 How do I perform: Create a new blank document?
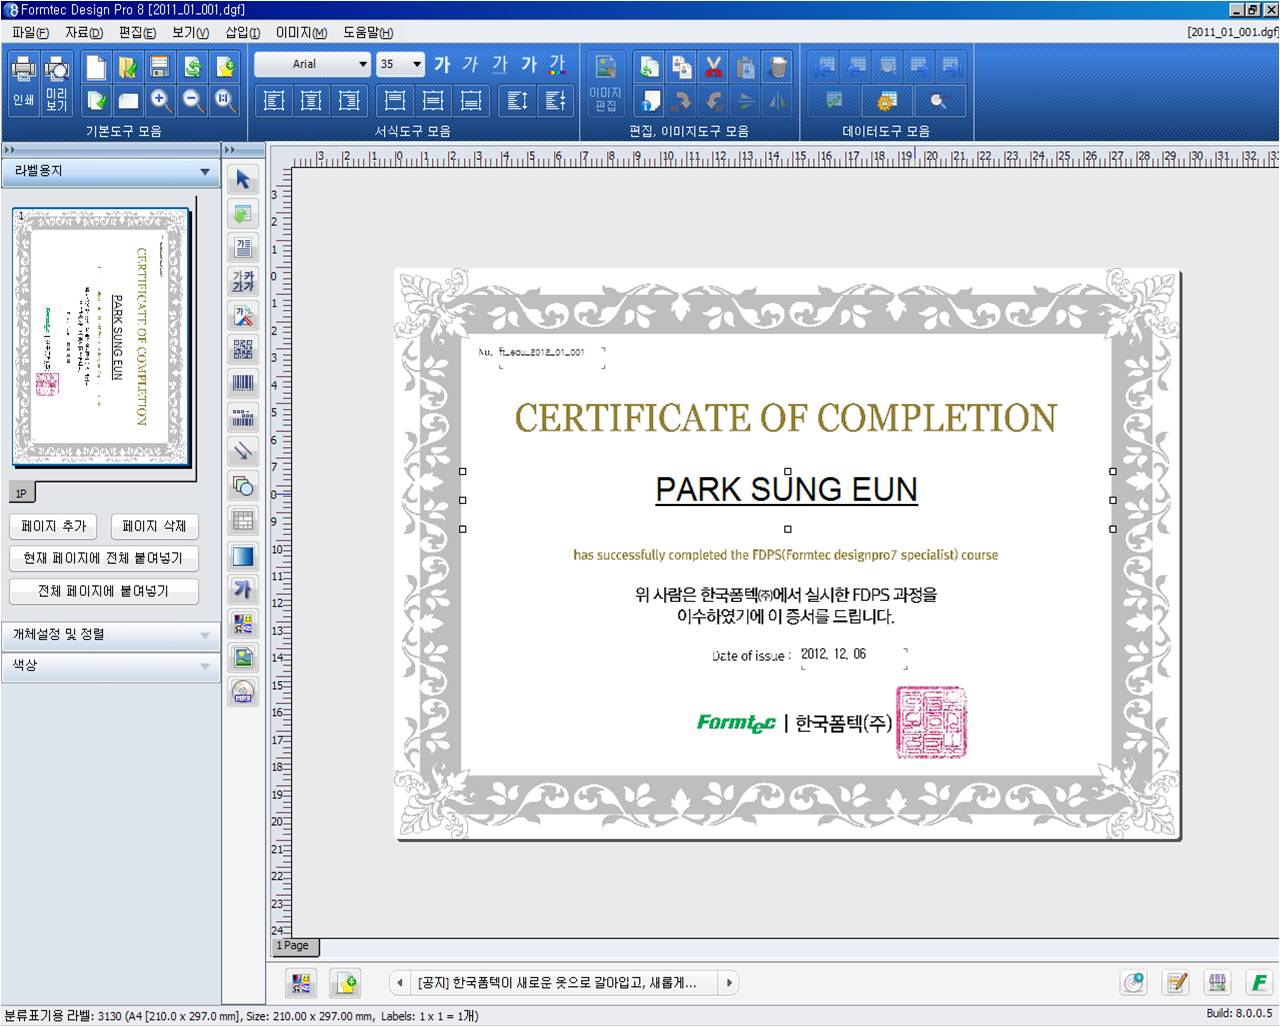coord(96,67)
